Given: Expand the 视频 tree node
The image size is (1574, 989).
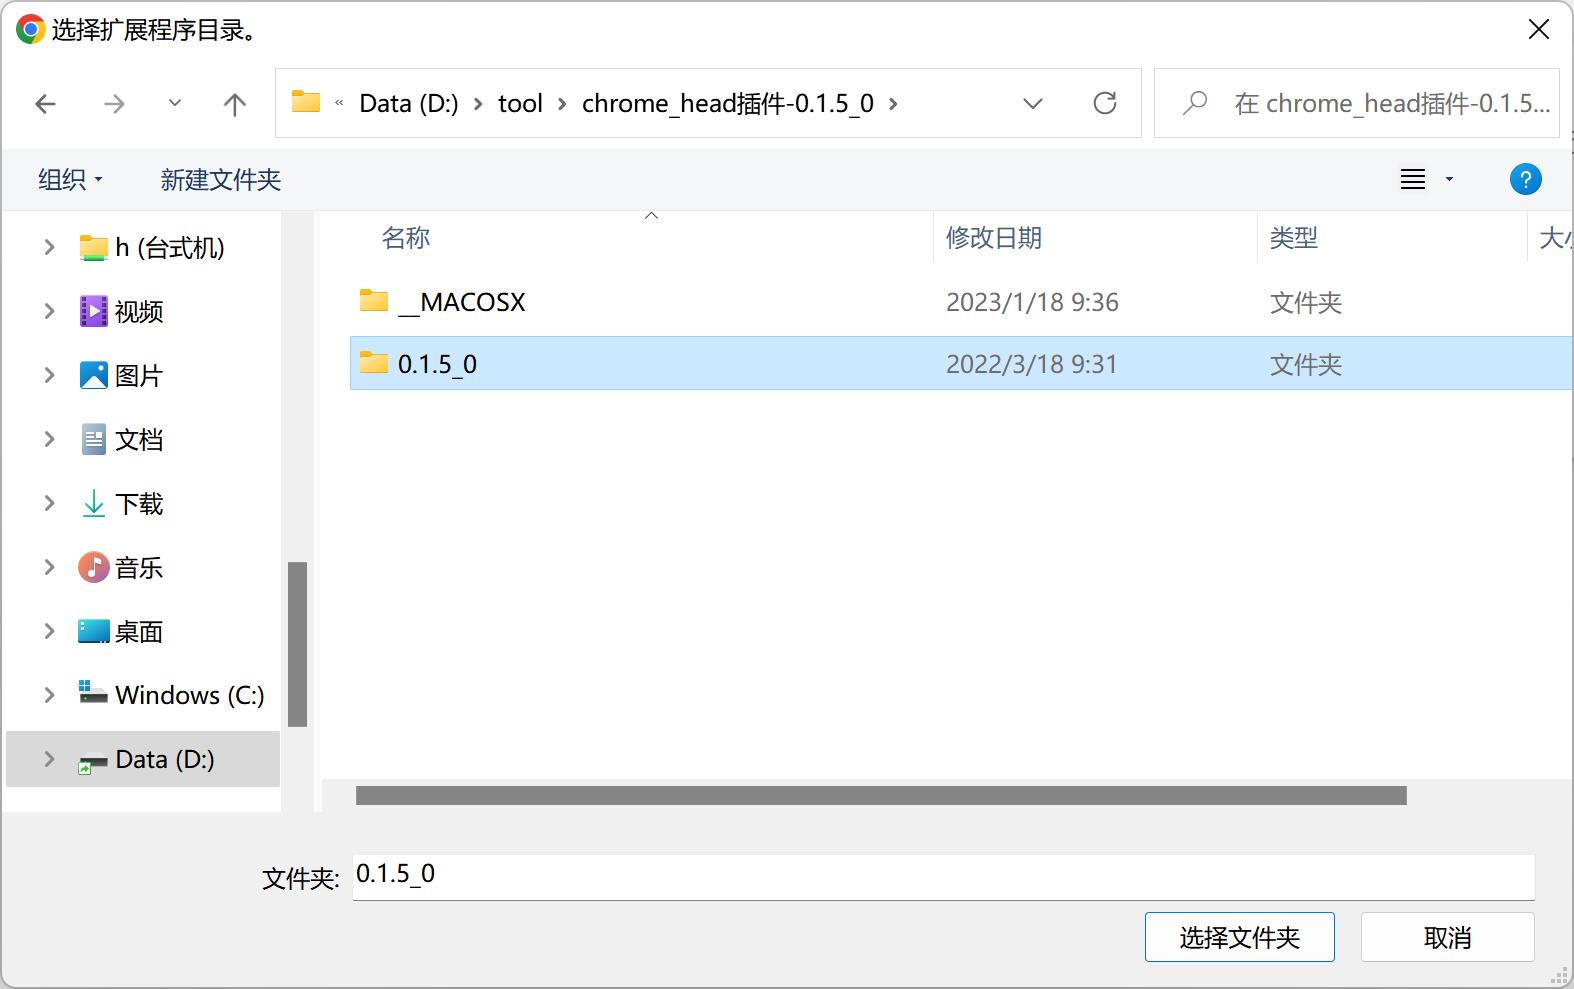Looking at the screenshot, I should tap(49, 311).
